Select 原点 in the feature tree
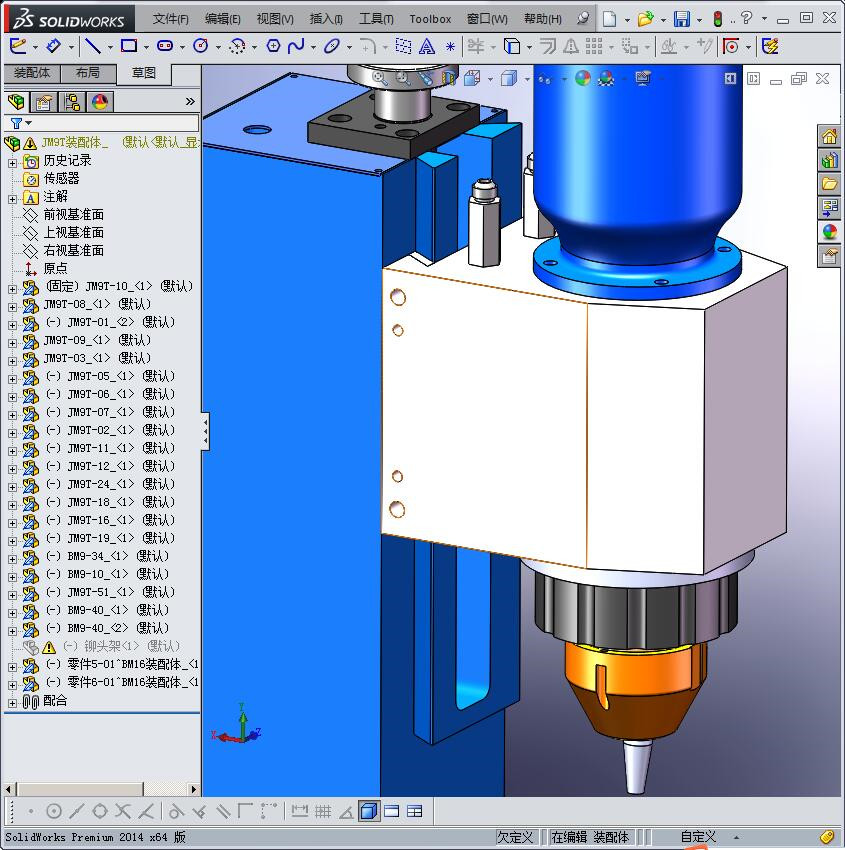845x850 pixels. pyautogui.click(x=55, y=268)
